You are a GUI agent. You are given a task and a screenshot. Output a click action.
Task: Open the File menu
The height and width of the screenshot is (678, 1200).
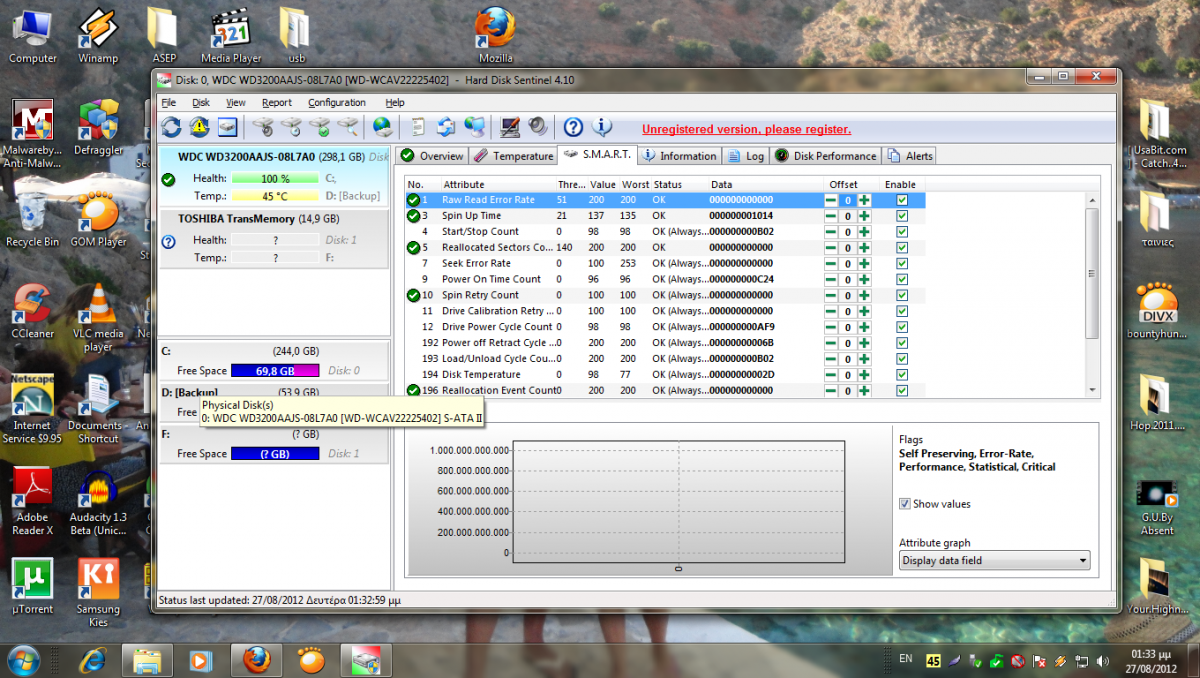pos(168,102)
